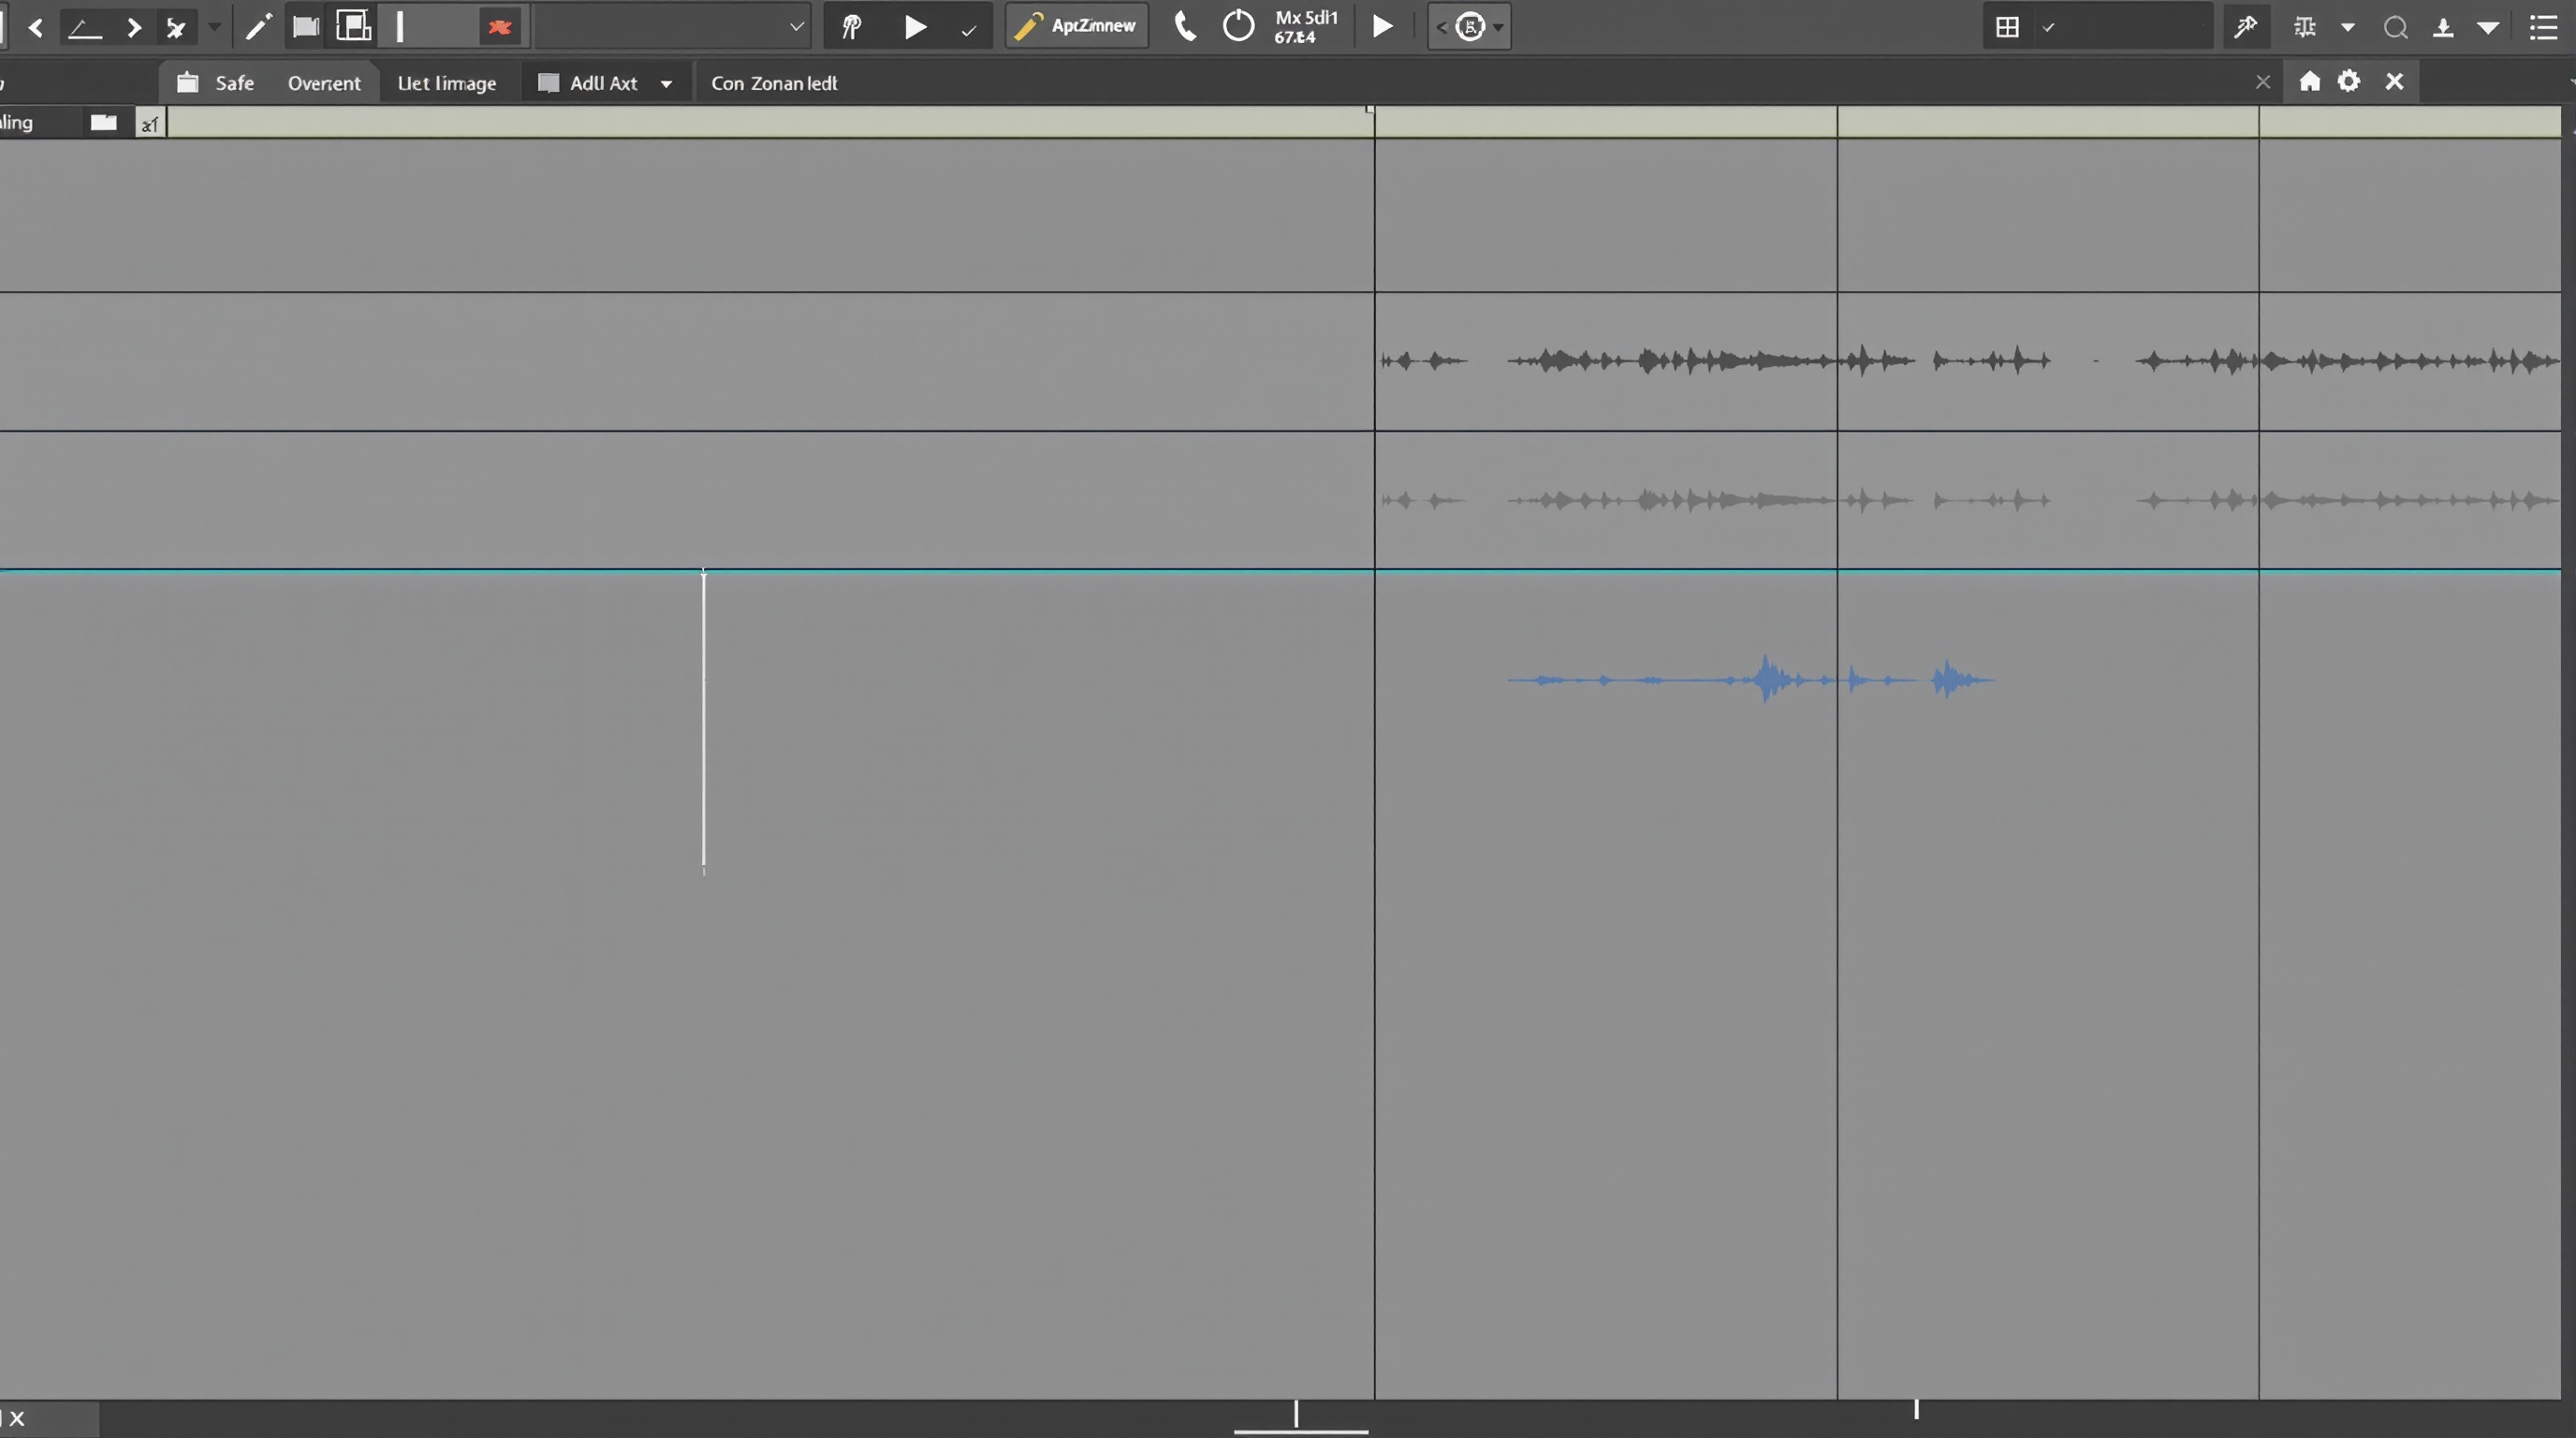Toggle the checkmark next to the play button
The height and width of the screenshot is (1438, 2576).
point(967,28)
